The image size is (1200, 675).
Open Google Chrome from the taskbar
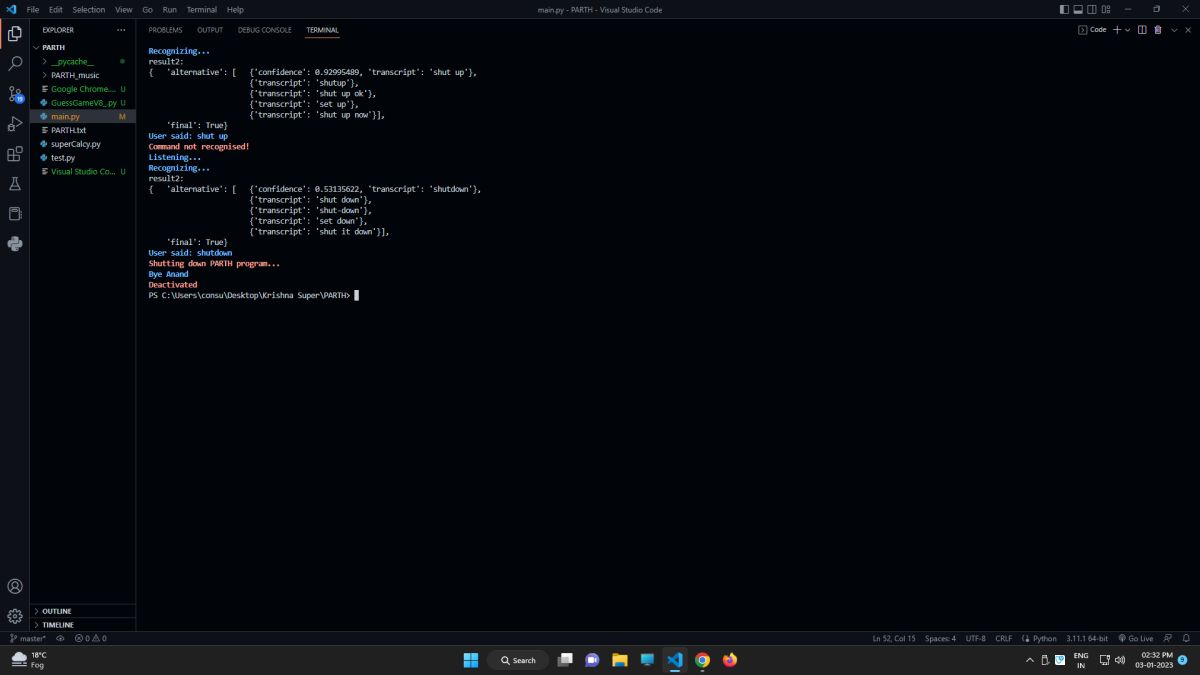pyautogui.click(x=702, y=660)
